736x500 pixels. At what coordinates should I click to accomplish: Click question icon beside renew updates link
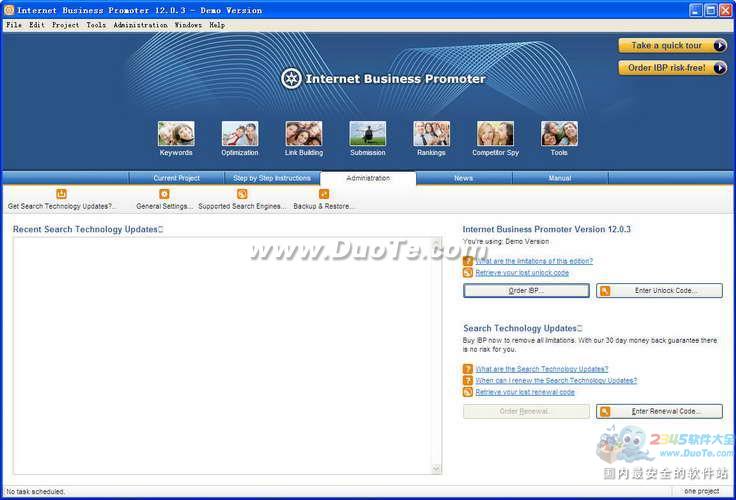click(x=468, y=380)
